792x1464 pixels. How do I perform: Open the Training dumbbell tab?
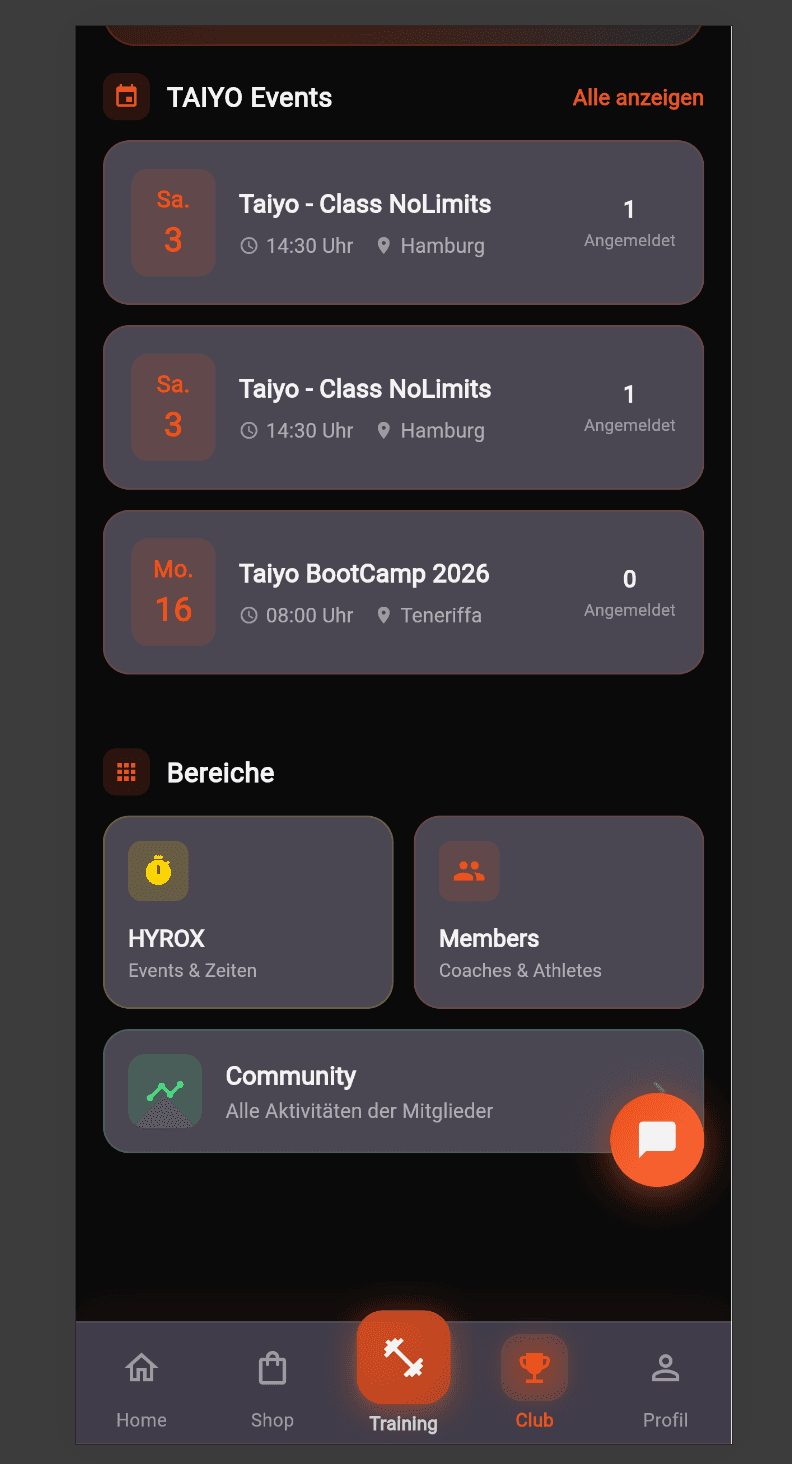point(404,1371)
